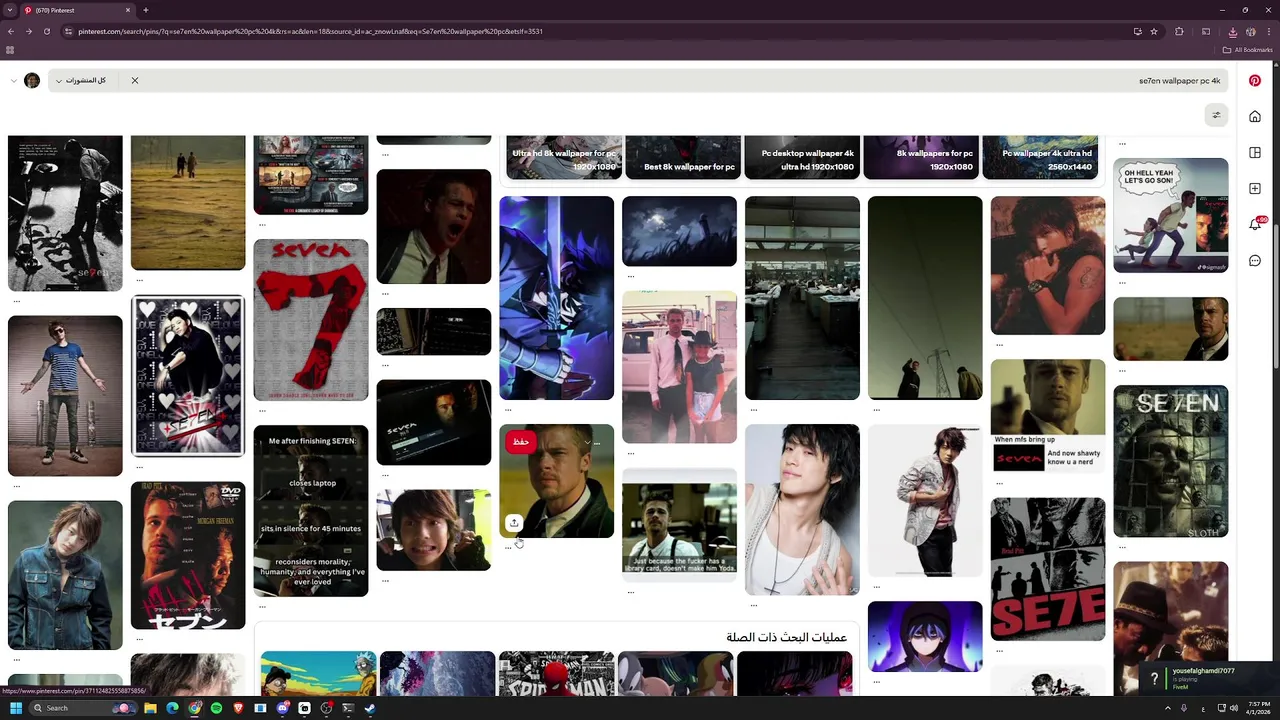Click the red save button on hovered pin
This screenshot has height=720, width=1280.
(521, 441)
